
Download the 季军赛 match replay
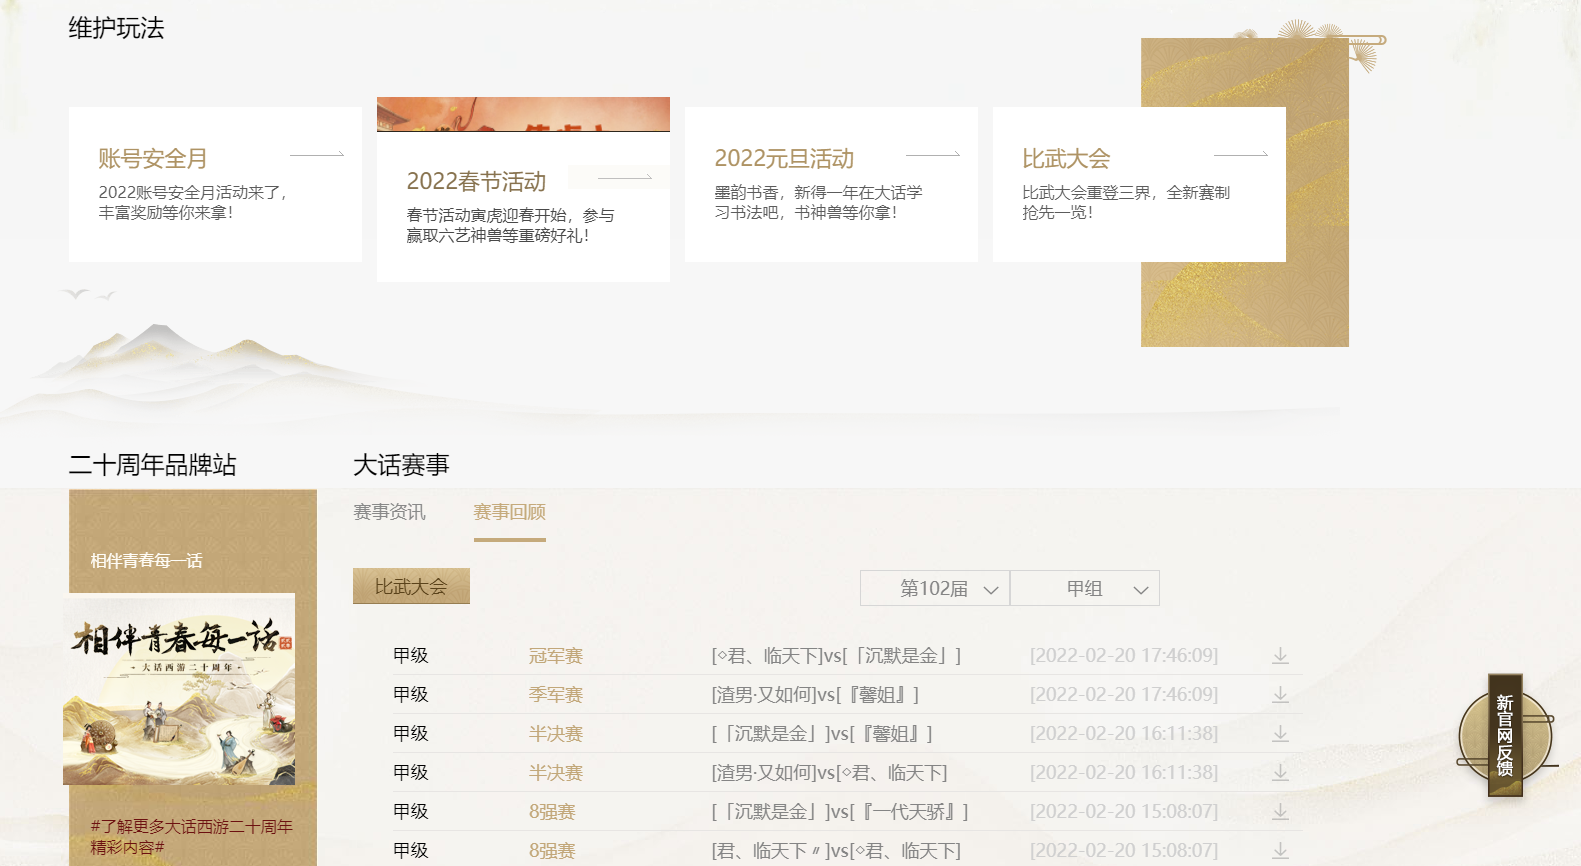(x=1280, y=695)
